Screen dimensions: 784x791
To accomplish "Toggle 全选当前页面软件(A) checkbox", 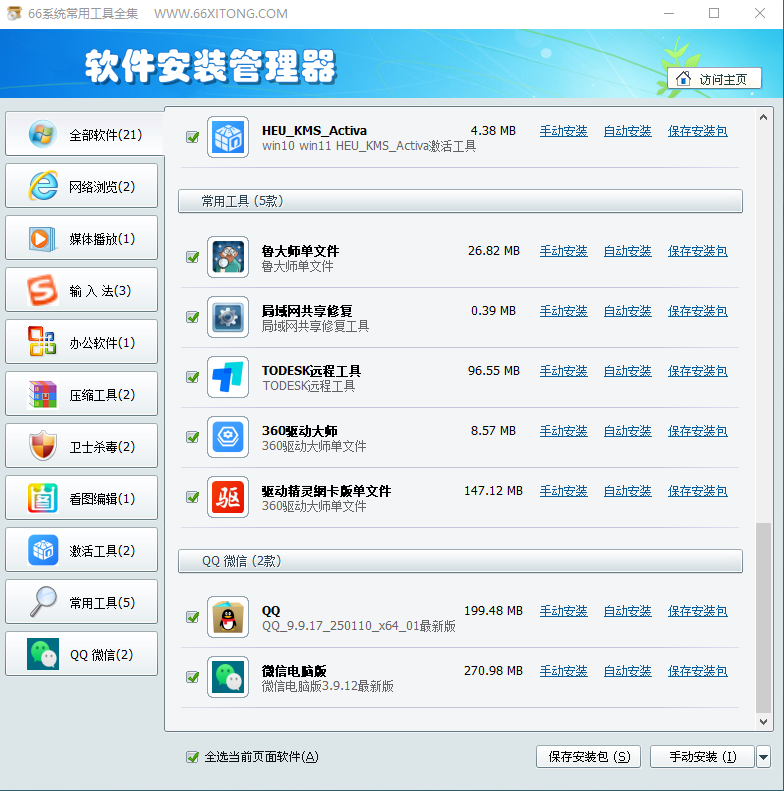I will click(193, 757).
